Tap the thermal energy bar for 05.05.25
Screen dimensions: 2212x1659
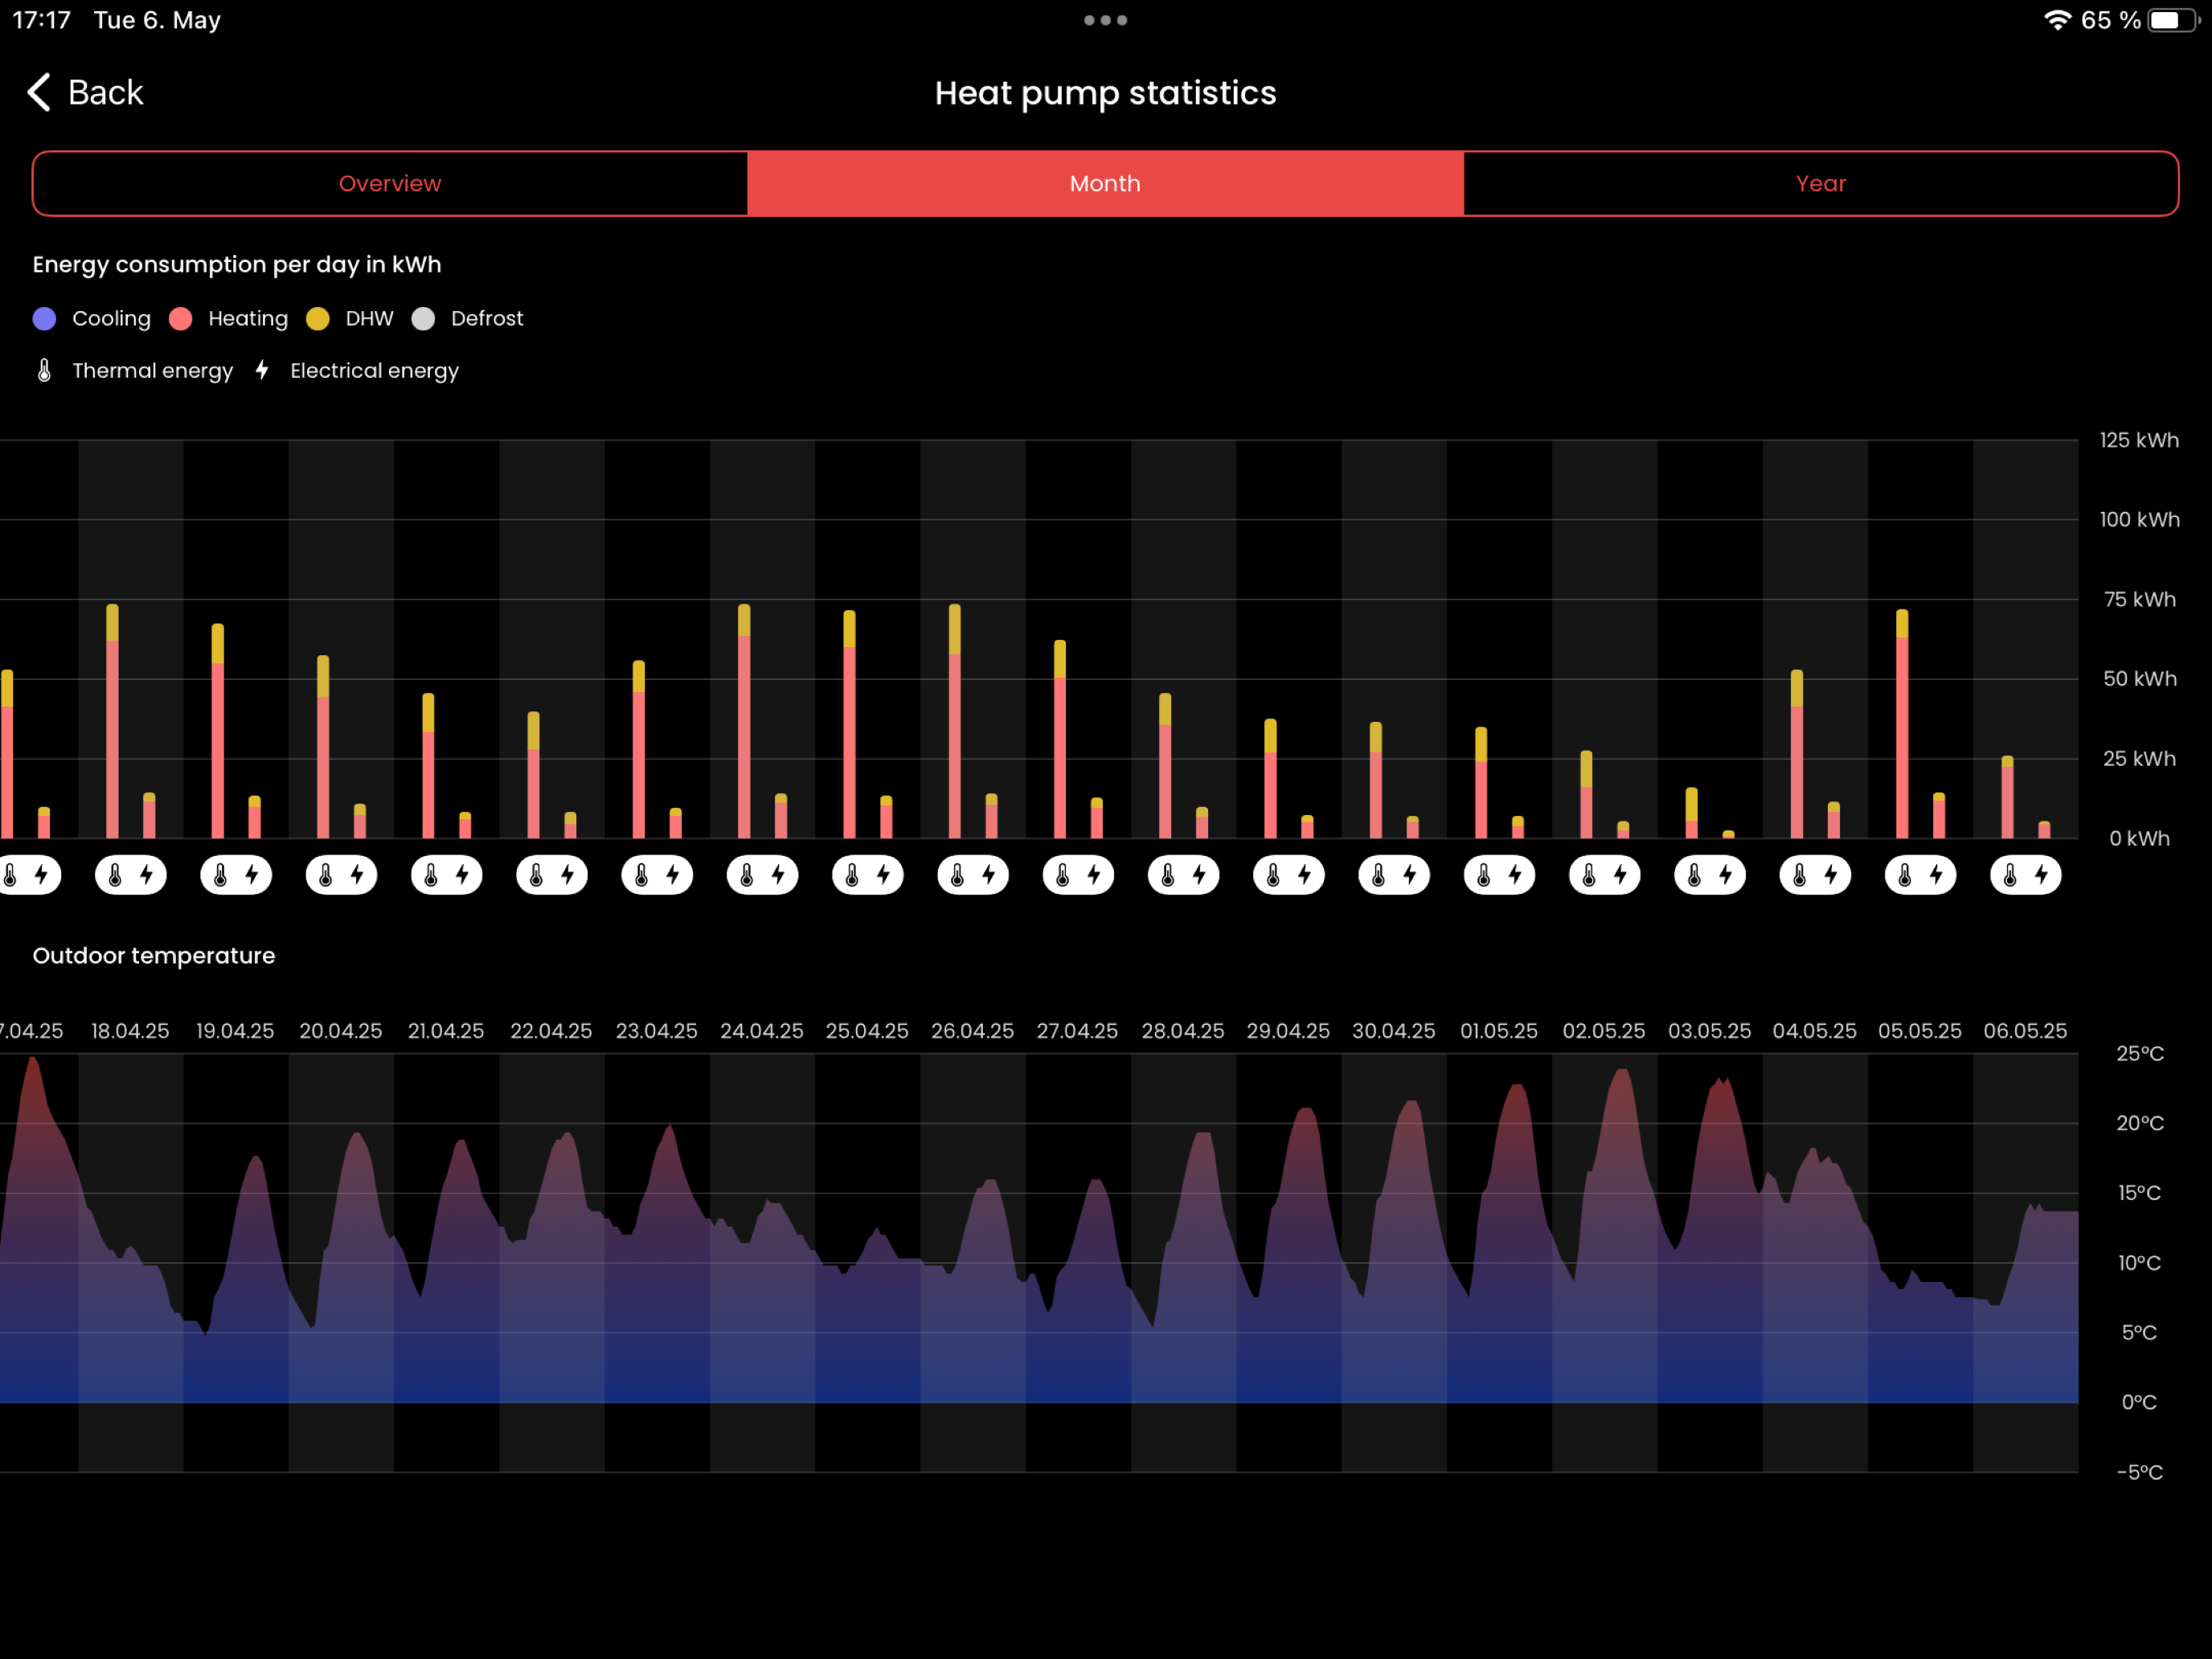click(1902, 724)
